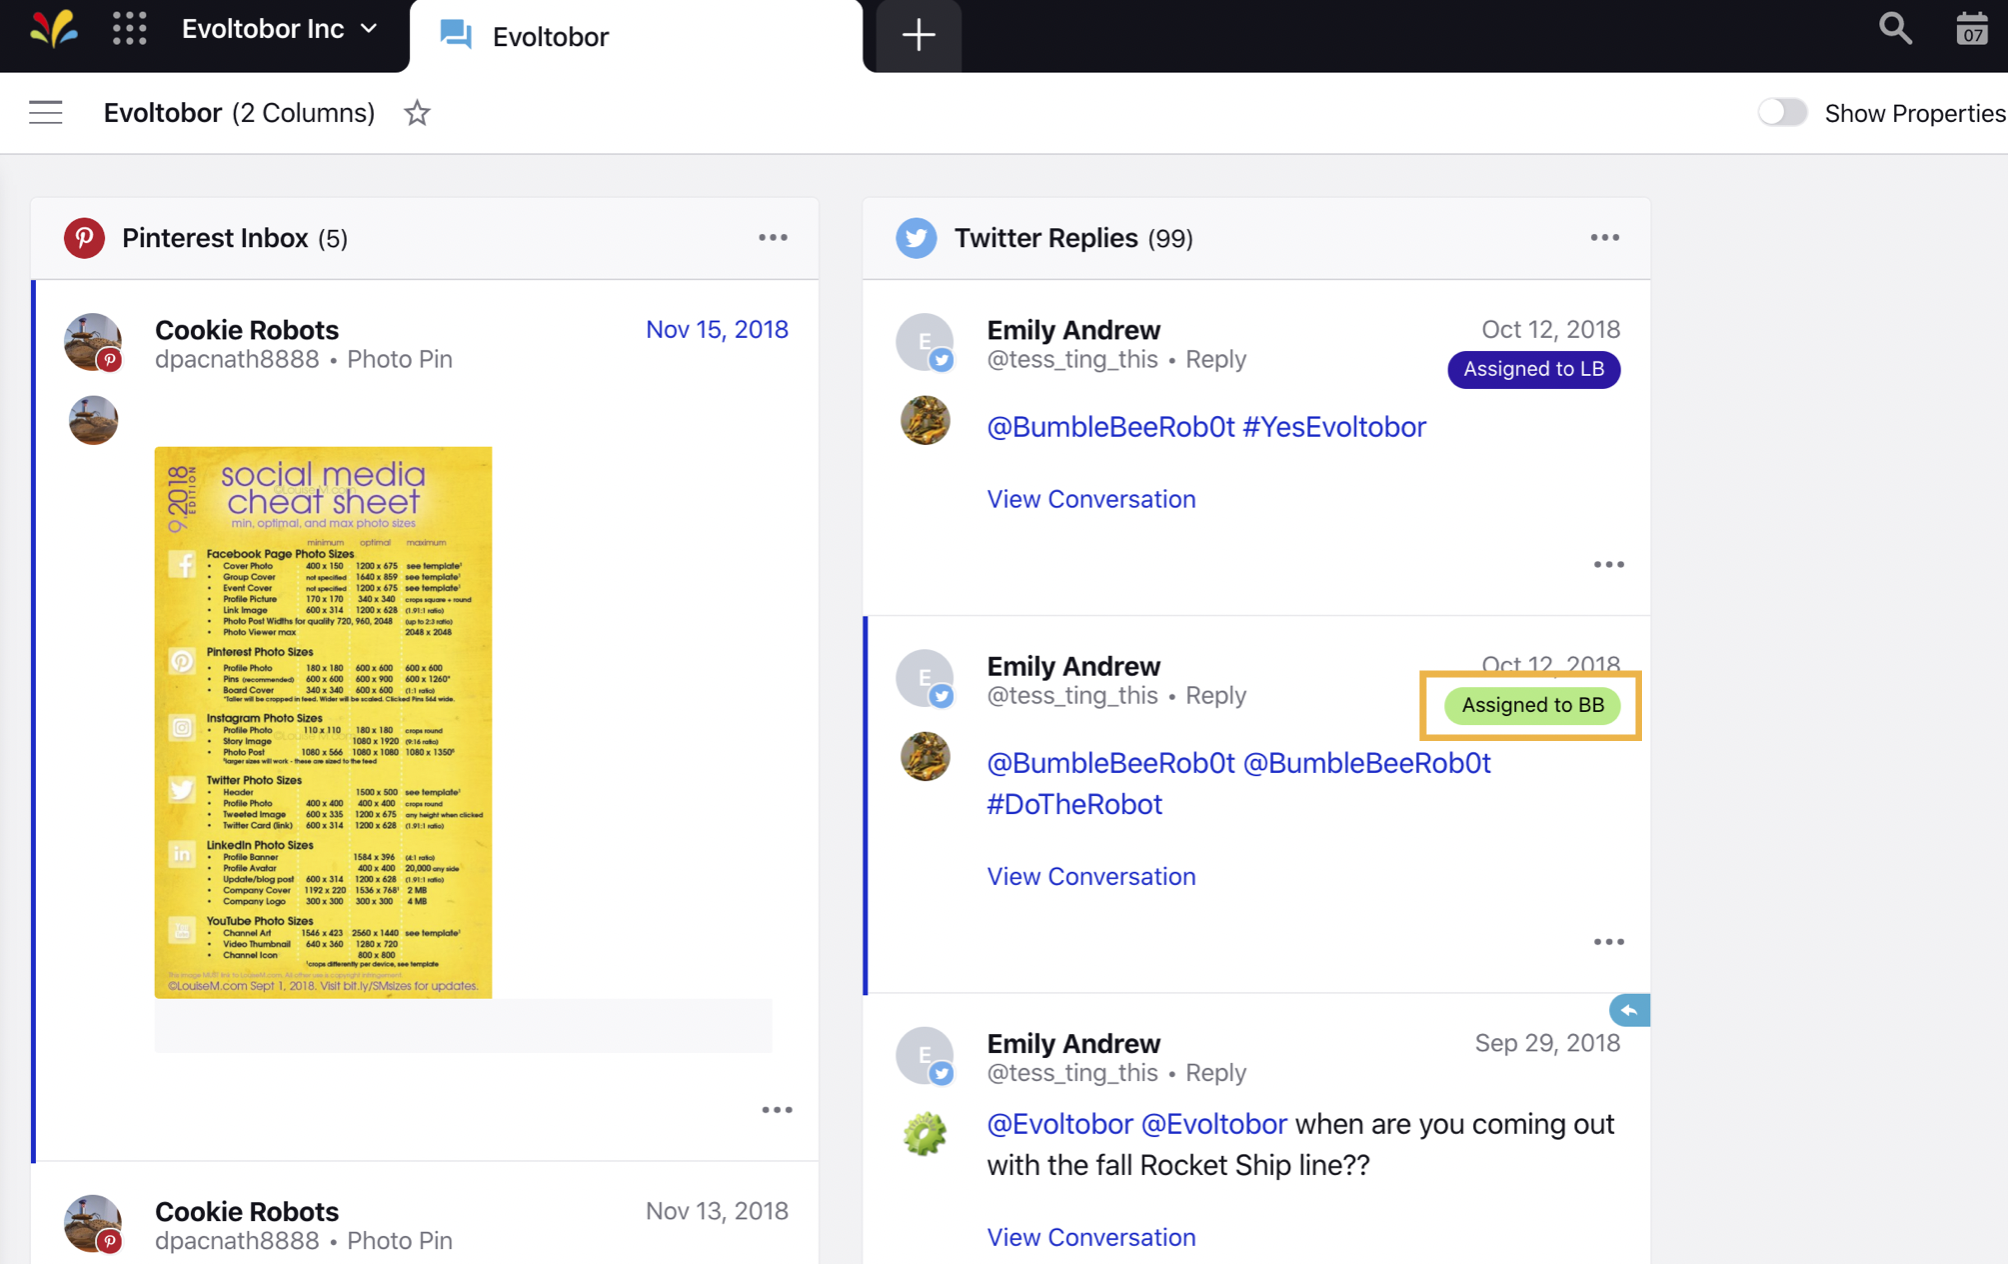Open Cookie Robots avatar on Nov 13 pin
The height and width of the screenshot is (1264, 2008).
click(x=93, y=1223)
